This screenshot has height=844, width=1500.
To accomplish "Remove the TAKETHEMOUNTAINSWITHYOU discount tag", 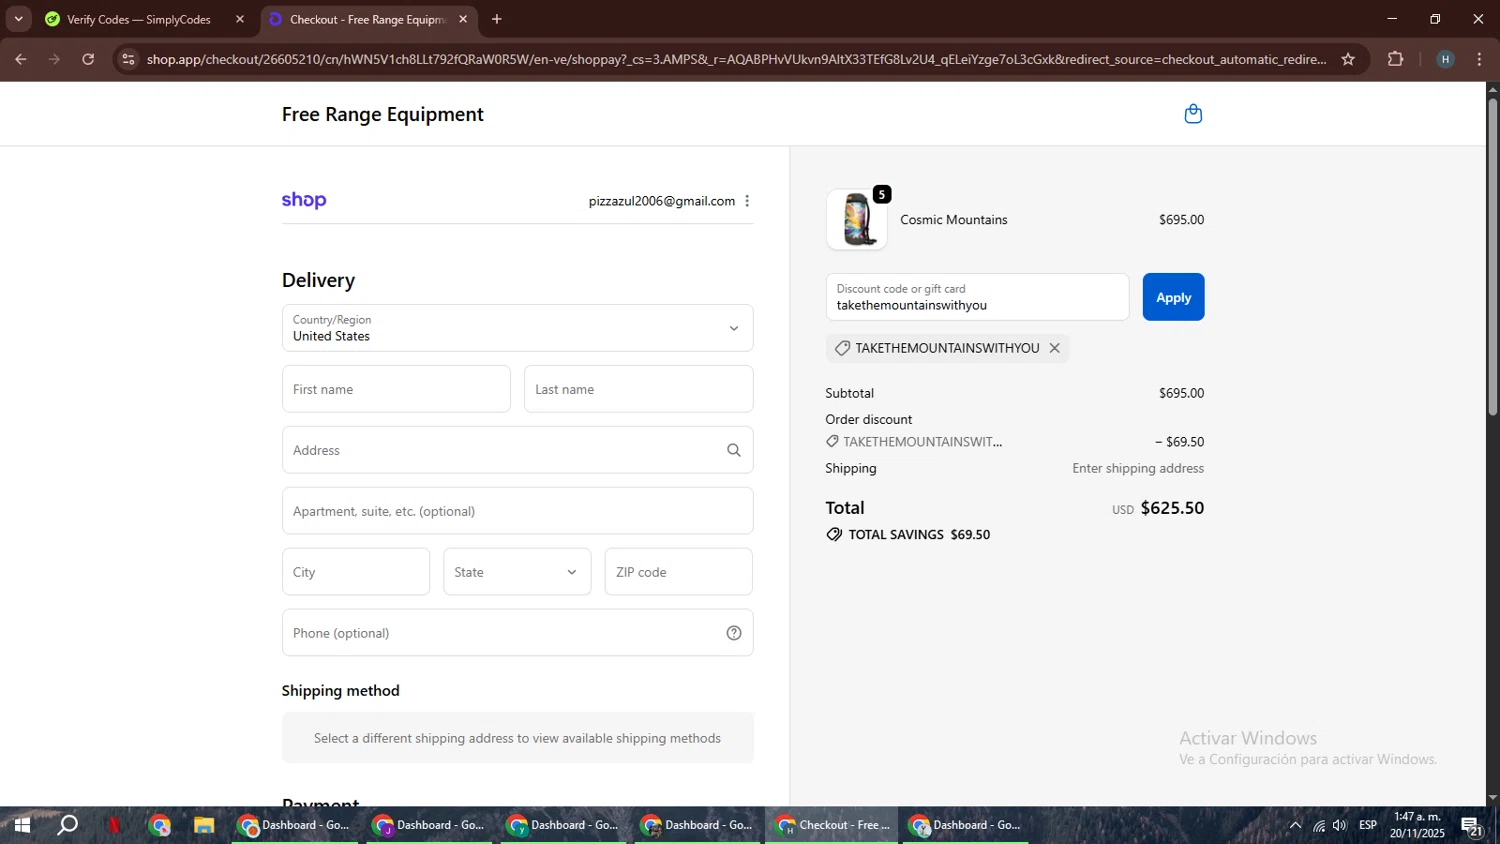I will (1054, 348).
